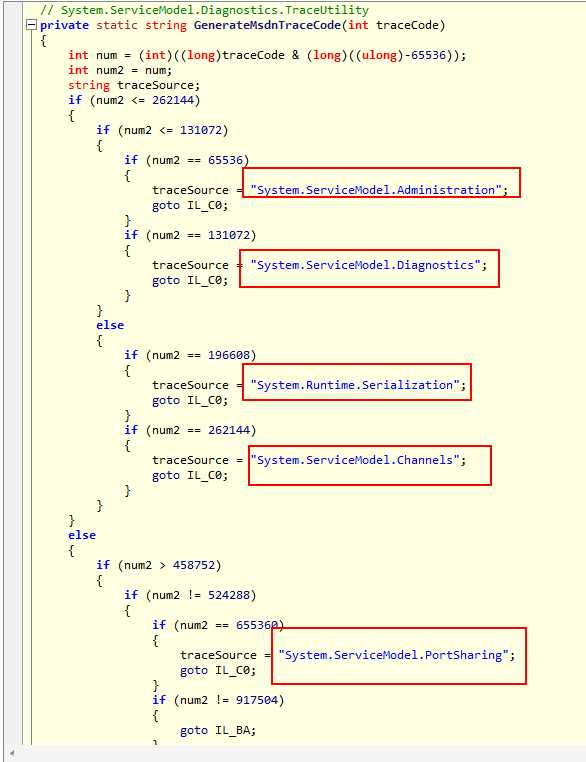Click the "System.ServiceModel.Diagnostics" string literal
This screenshot has height=762, width=586.
pos(365,265)
